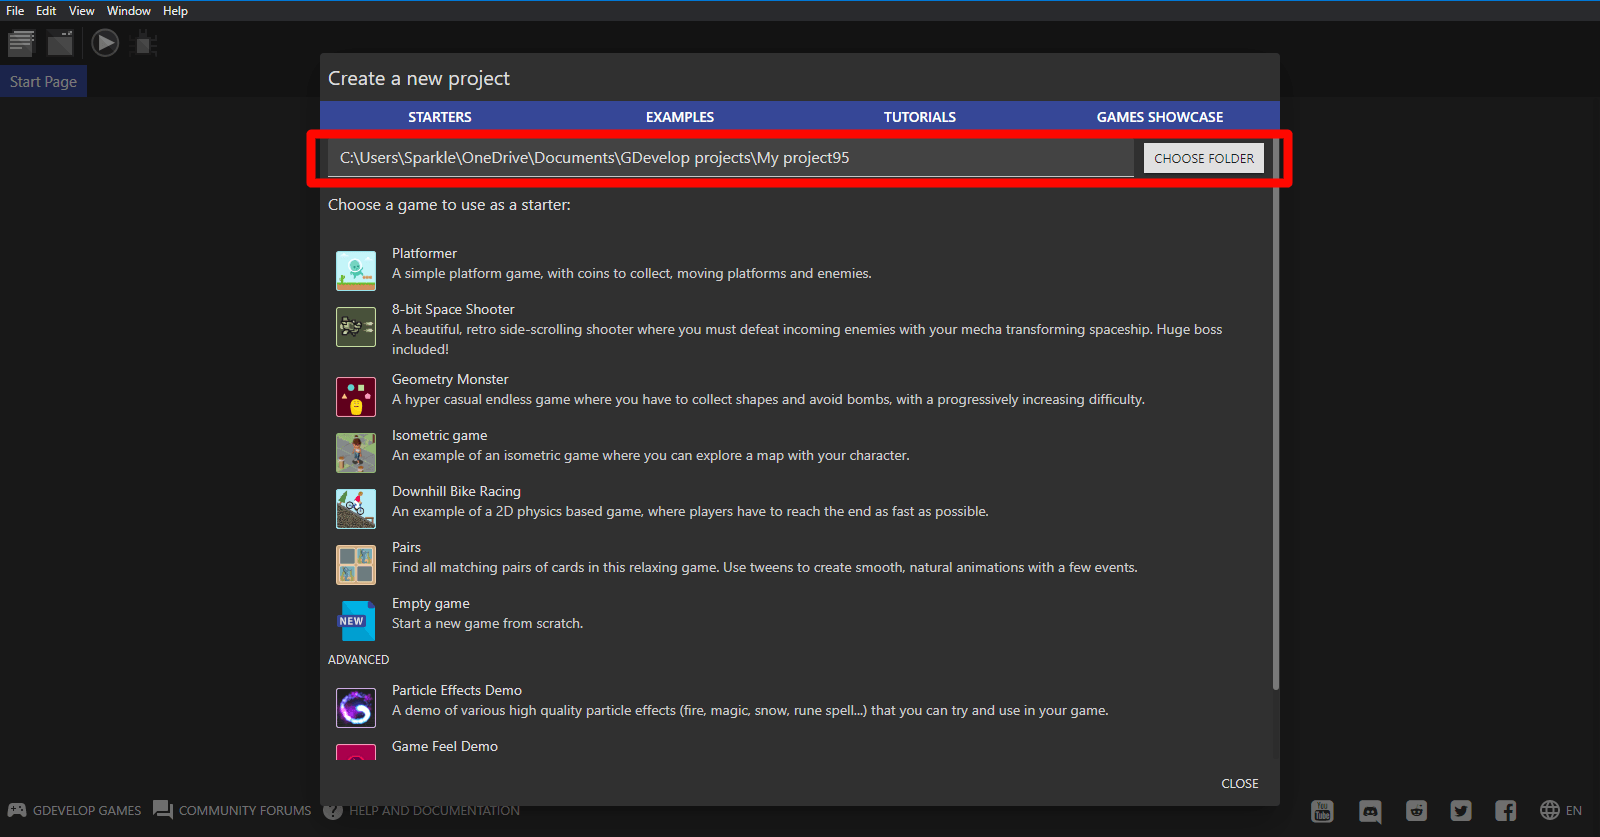Image resolution: width=1600 pixels, height=837 pixels.
Task: Open the Facebook icon link
Action: click(1506, 811)
